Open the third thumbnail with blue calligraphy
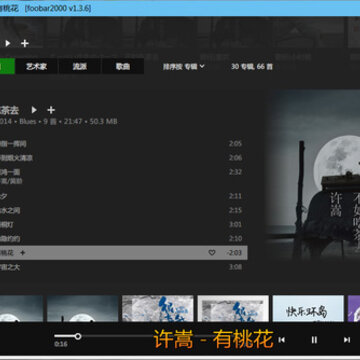 pyautogui.click(x=158, y=308)
